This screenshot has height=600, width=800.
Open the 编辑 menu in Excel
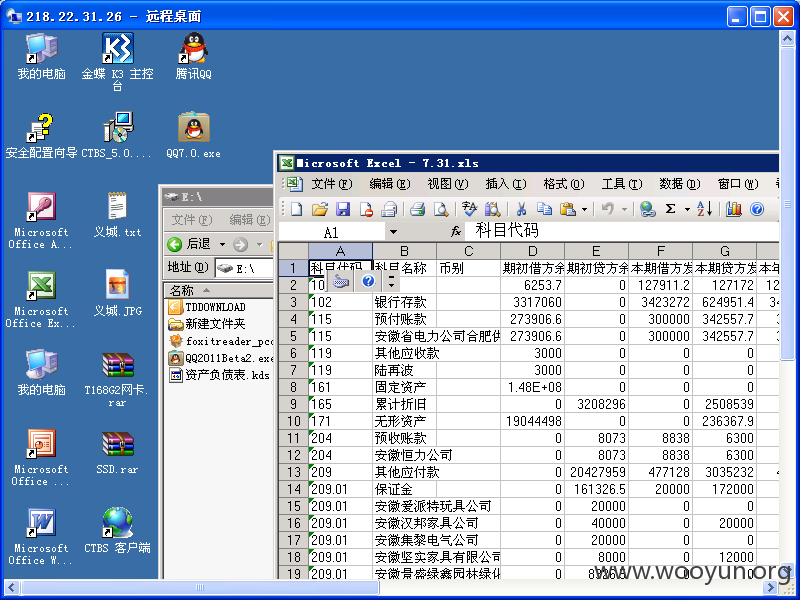coord(390,184)
